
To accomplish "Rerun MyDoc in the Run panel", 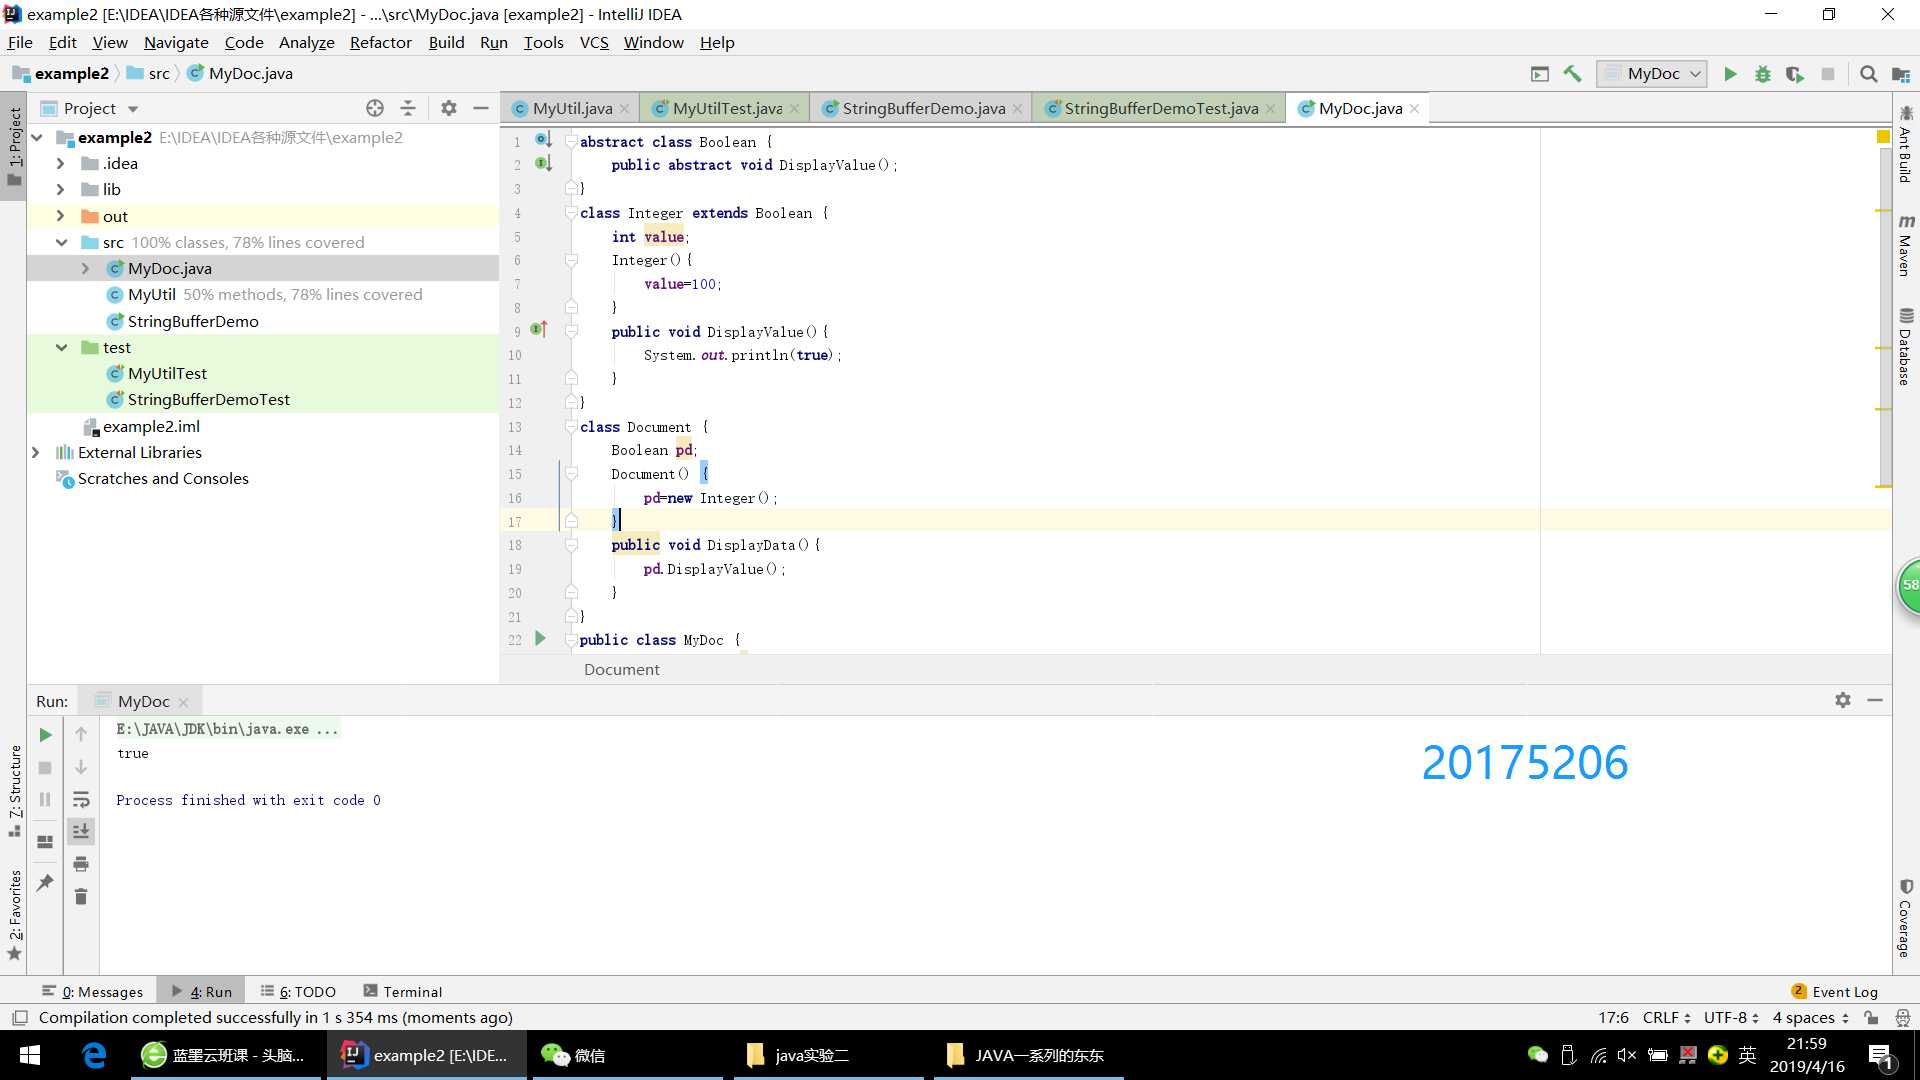I will (x=45, y=735).
